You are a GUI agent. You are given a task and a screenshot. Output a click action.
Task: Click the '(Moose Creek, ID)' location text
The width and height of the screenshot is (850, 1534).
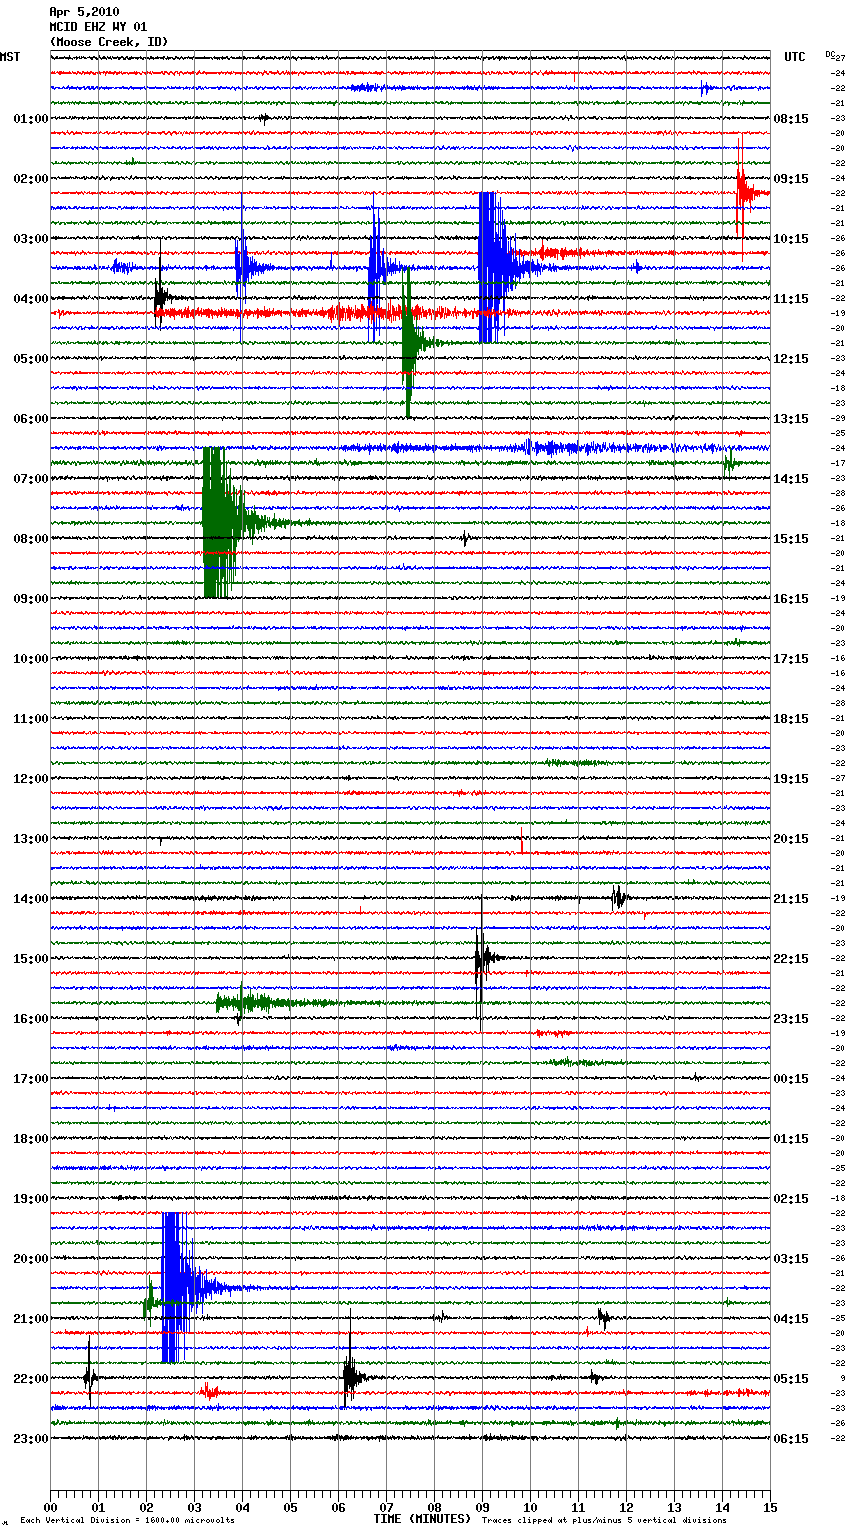point(109,42)
